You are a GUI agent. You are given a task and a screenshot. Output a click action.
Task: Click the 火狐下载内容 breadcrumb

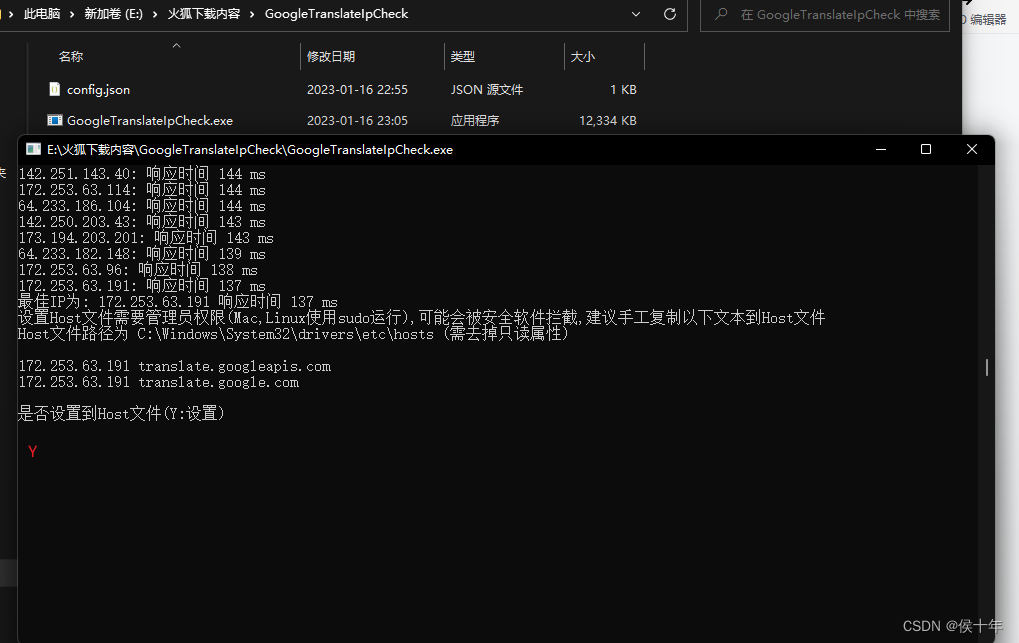tap(204, 14)
